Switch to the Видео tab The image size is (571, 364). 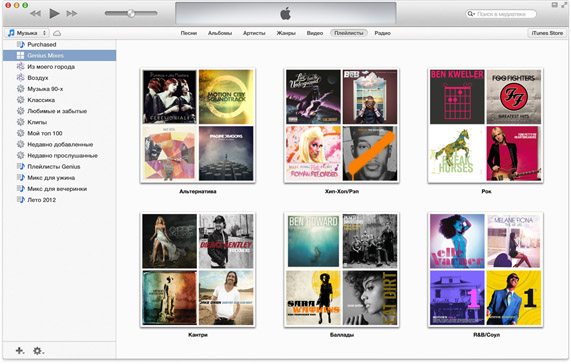coord(315,33)
